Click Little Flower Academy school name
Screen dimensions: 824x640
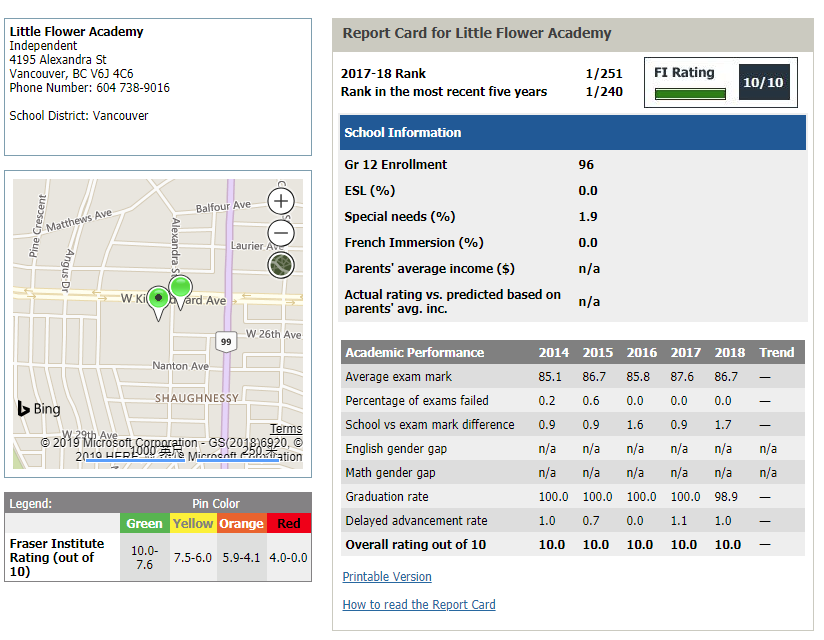[76, 32]
